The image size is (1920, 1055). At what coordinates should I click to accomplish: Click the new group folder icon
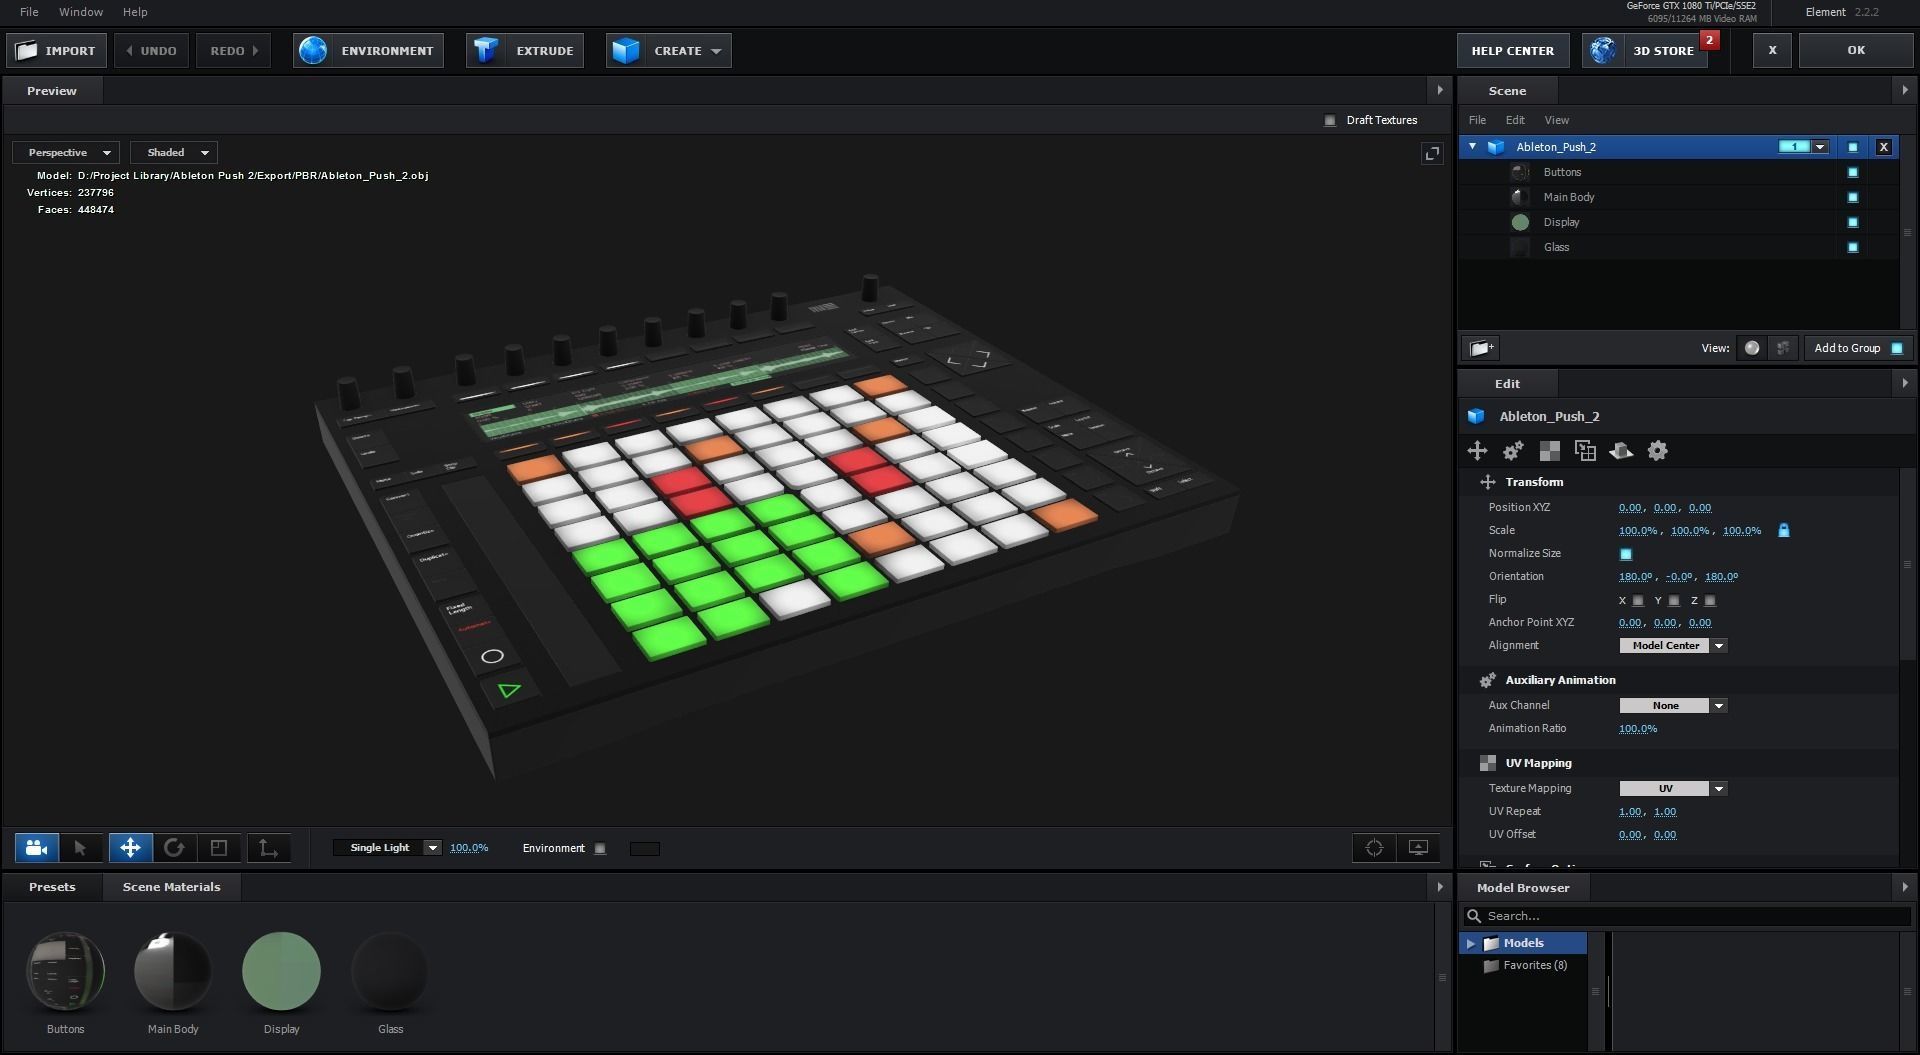[1481, 348]
